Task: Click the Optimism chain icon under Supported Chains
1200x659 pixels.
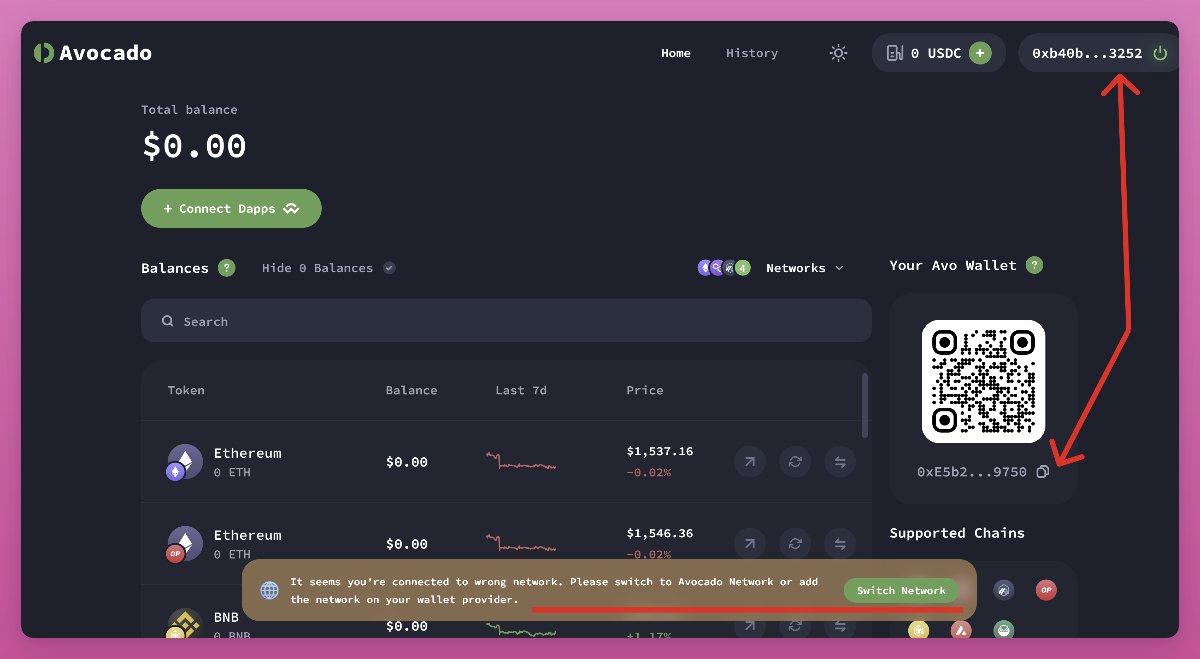Action: click(x=1046, y=590)
